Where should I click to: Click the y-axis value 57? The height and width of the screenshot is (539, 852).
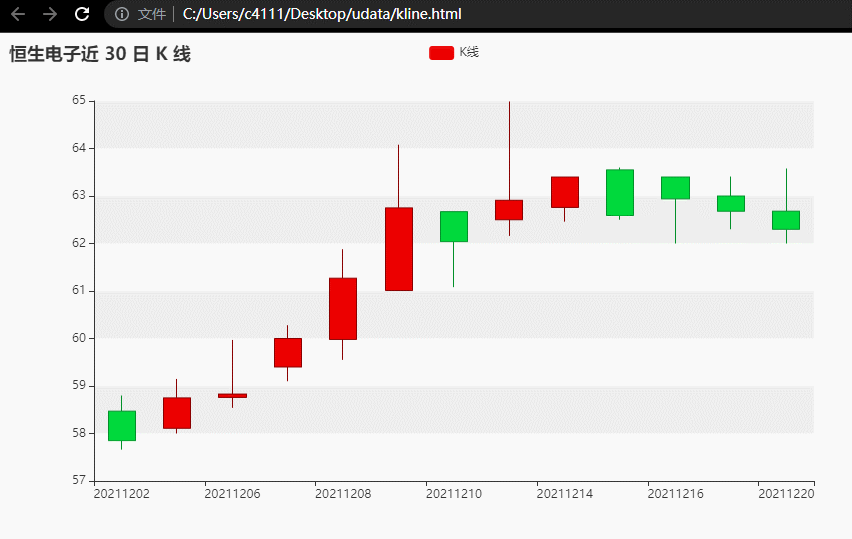point(79,480)
